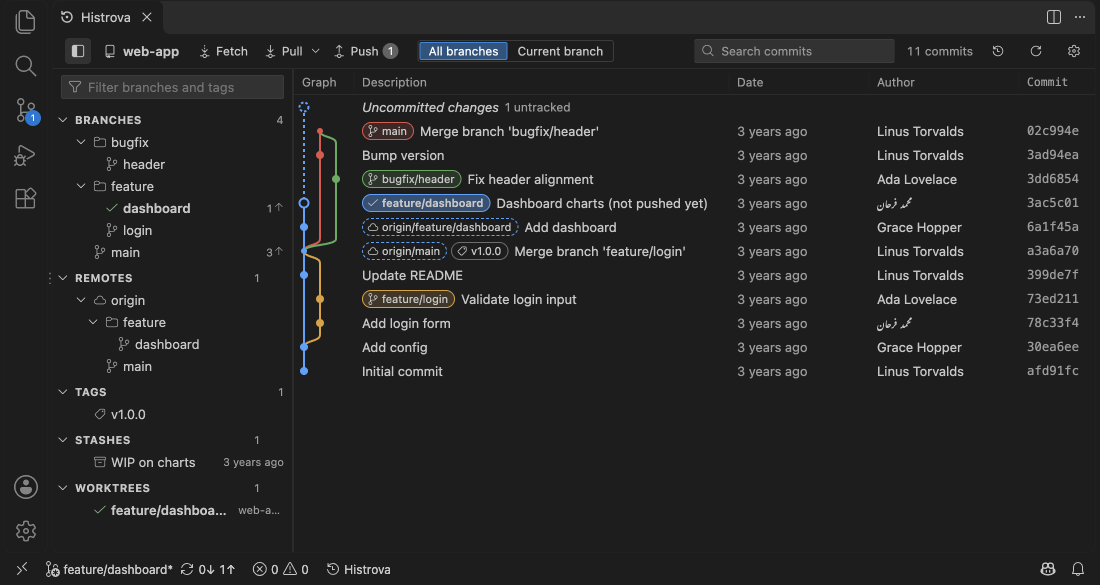Open the Pull options dropdown arrow

point(316,51)
